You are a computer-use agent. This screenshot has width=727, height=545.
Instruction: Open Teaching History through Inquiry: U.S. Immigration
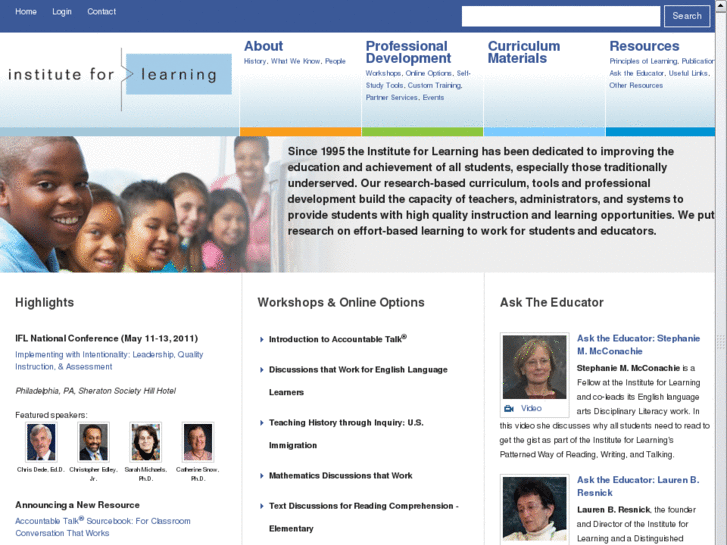coord(346,434)
